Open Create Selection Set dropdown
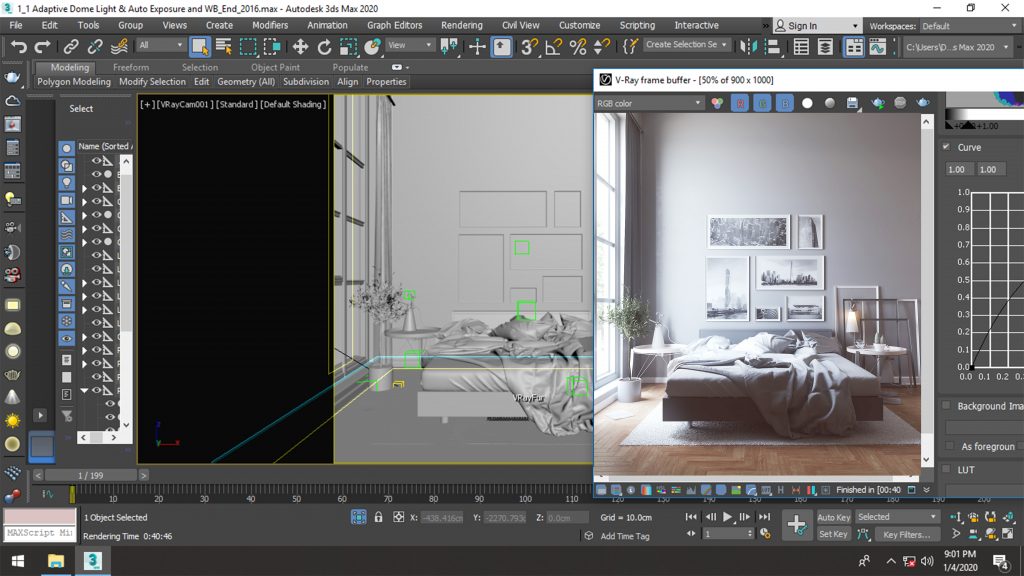 pyautogui.click(x=686, y=44)
